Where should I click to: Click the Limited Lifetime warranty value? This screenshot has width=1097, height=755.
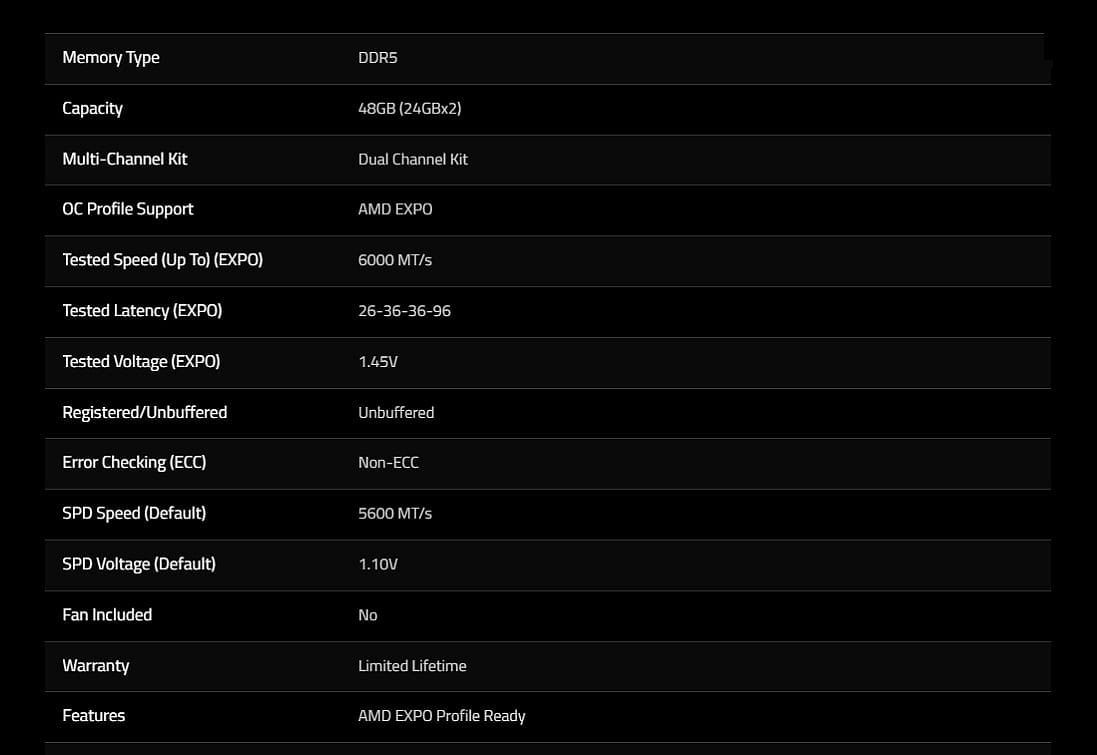tap(412, 666)
